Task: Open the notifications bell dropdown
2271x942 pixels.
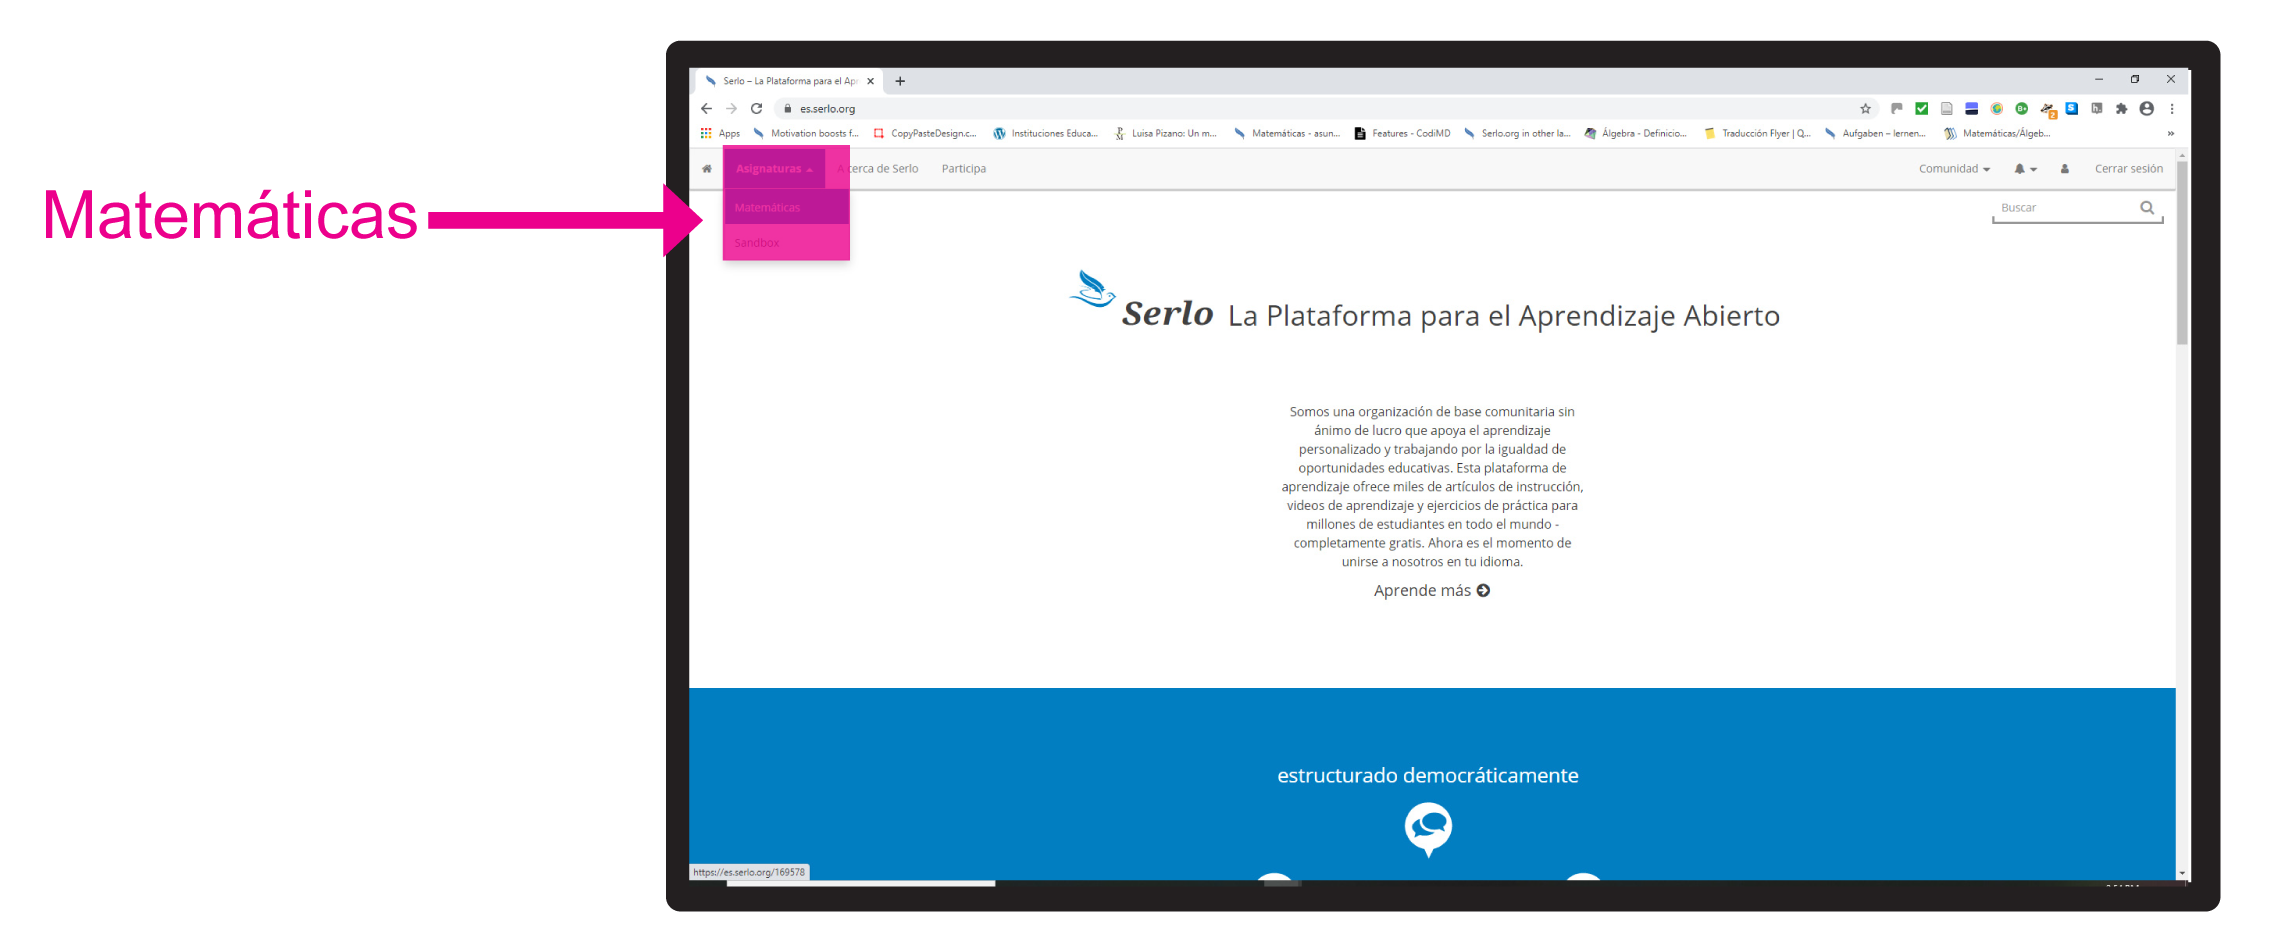Action: pyautogui.click(x=2025, y=169)
